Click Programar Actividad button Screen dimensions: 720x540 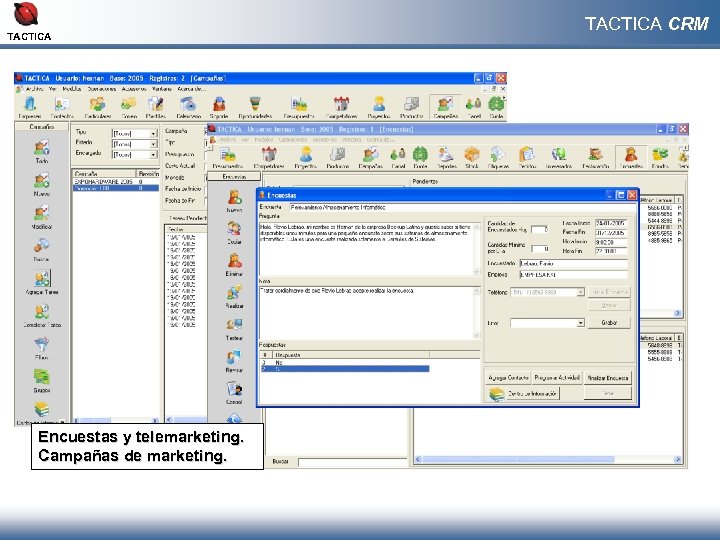557,378
